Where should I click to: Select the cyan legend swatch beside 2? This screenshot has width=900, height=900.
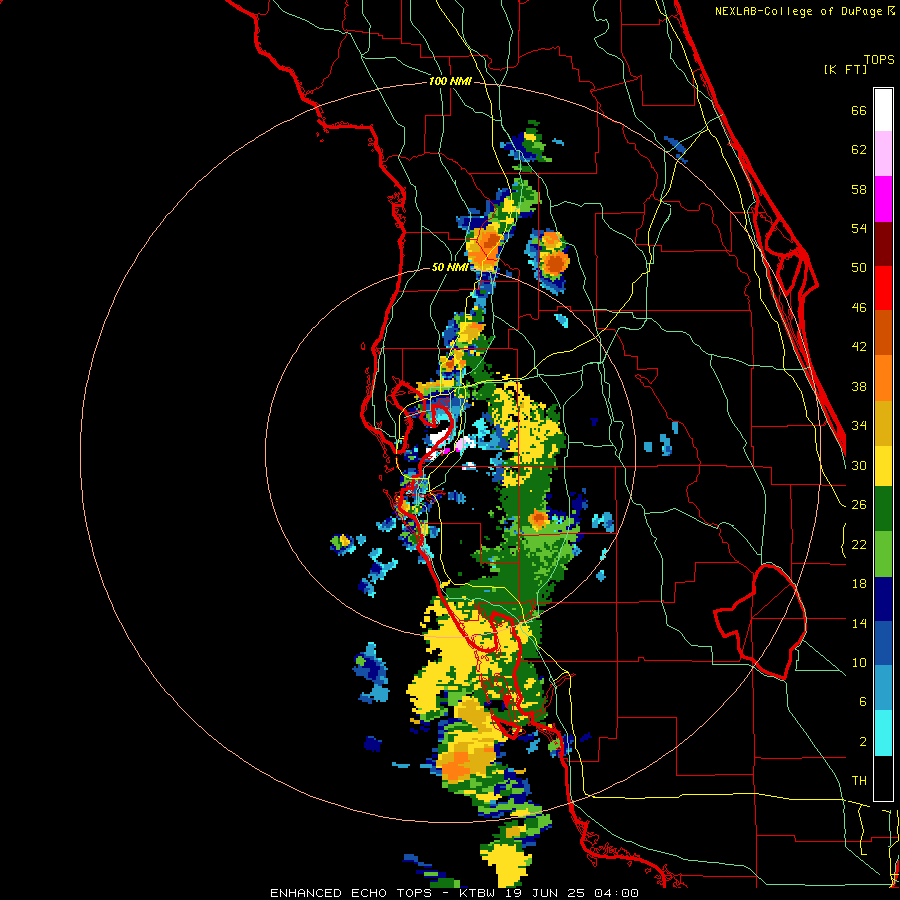click(883, 733)
